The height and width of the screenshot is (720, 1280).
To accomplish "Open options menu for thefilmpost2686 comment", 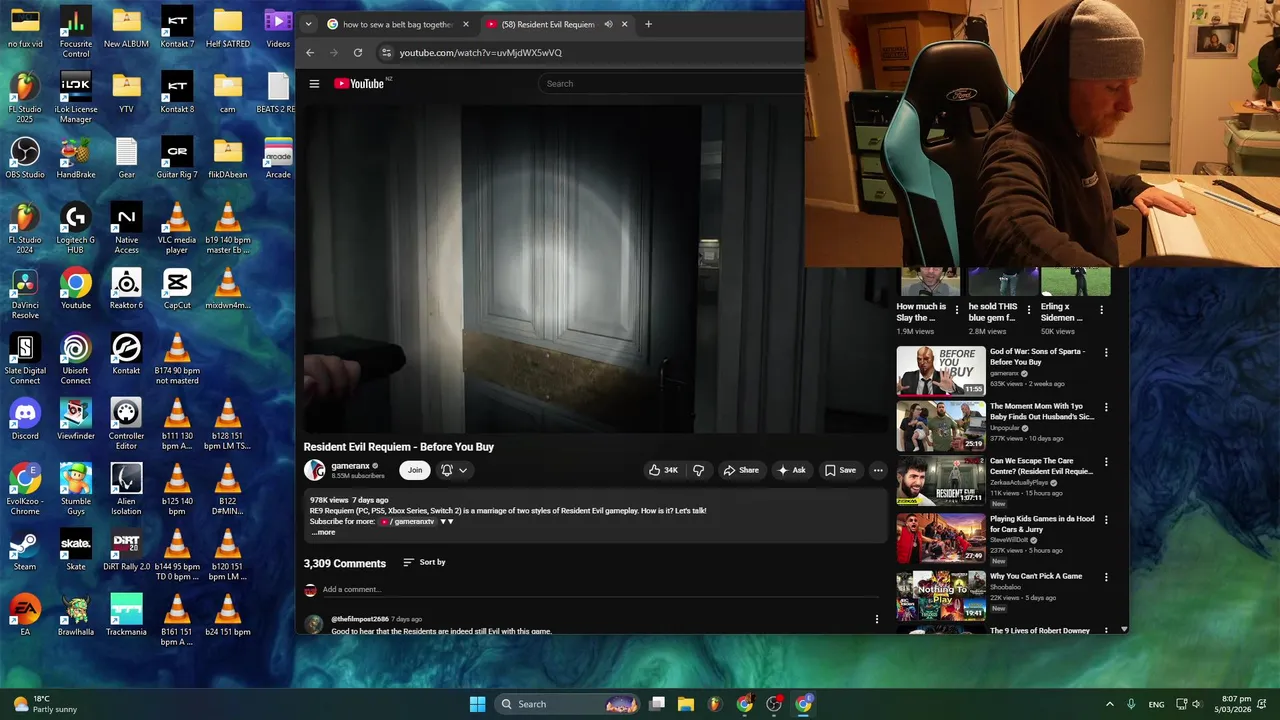I will (x=877, y=619).
